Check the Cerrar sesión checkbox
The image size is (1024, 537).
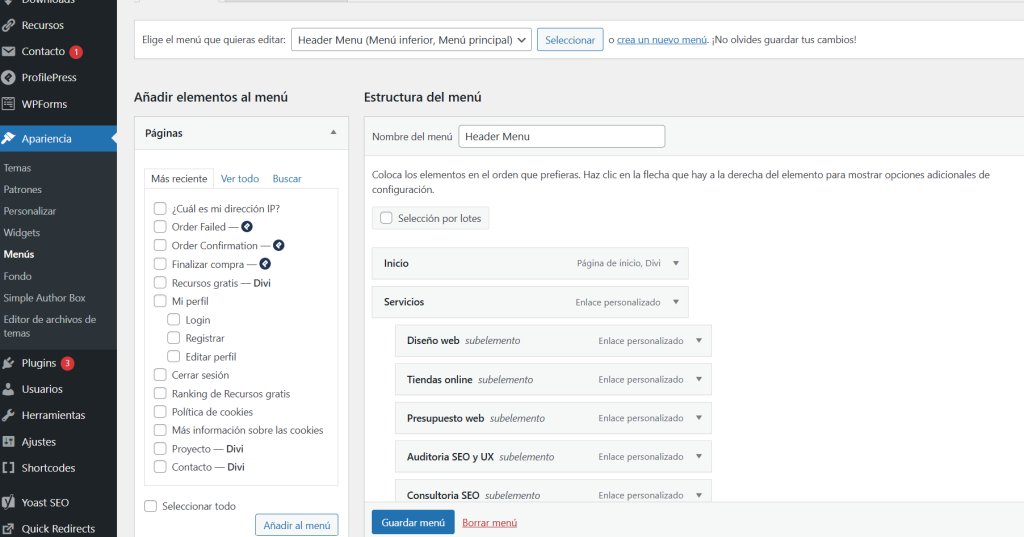coord(160,375)
